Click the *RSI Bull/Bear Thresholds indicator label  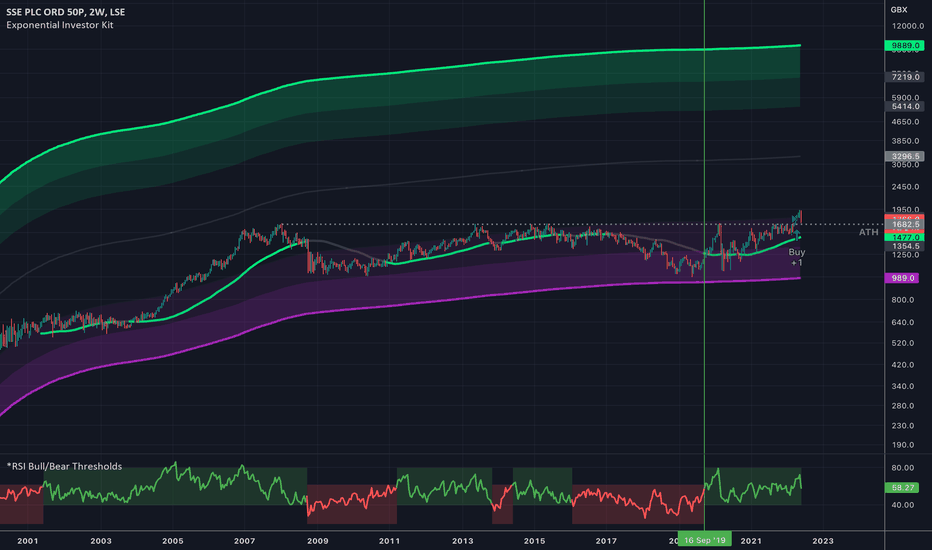[64, 466]
